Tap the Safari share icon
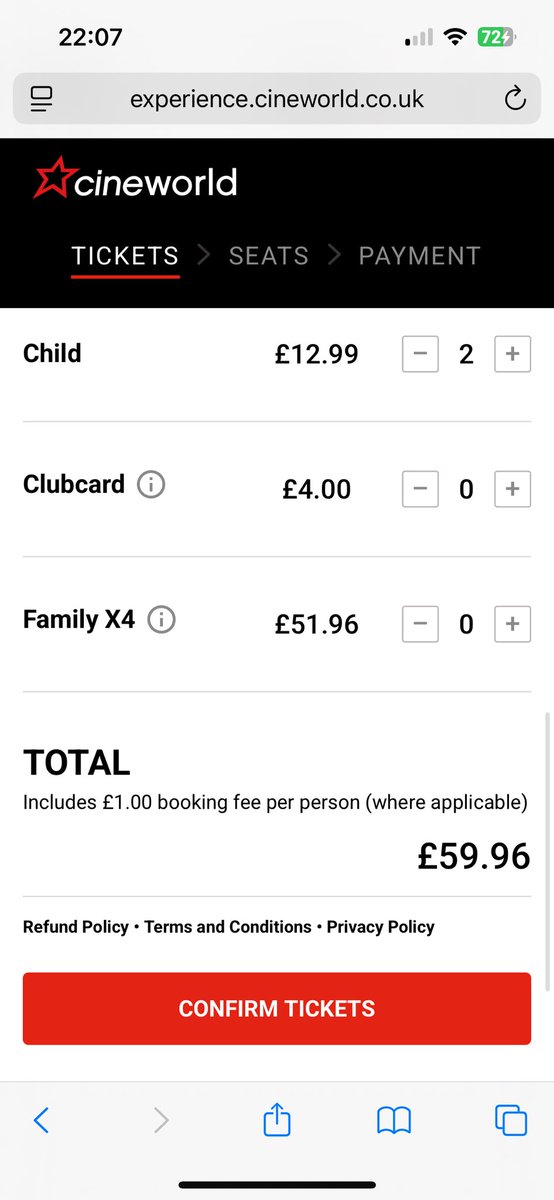 click(277, 1118)
